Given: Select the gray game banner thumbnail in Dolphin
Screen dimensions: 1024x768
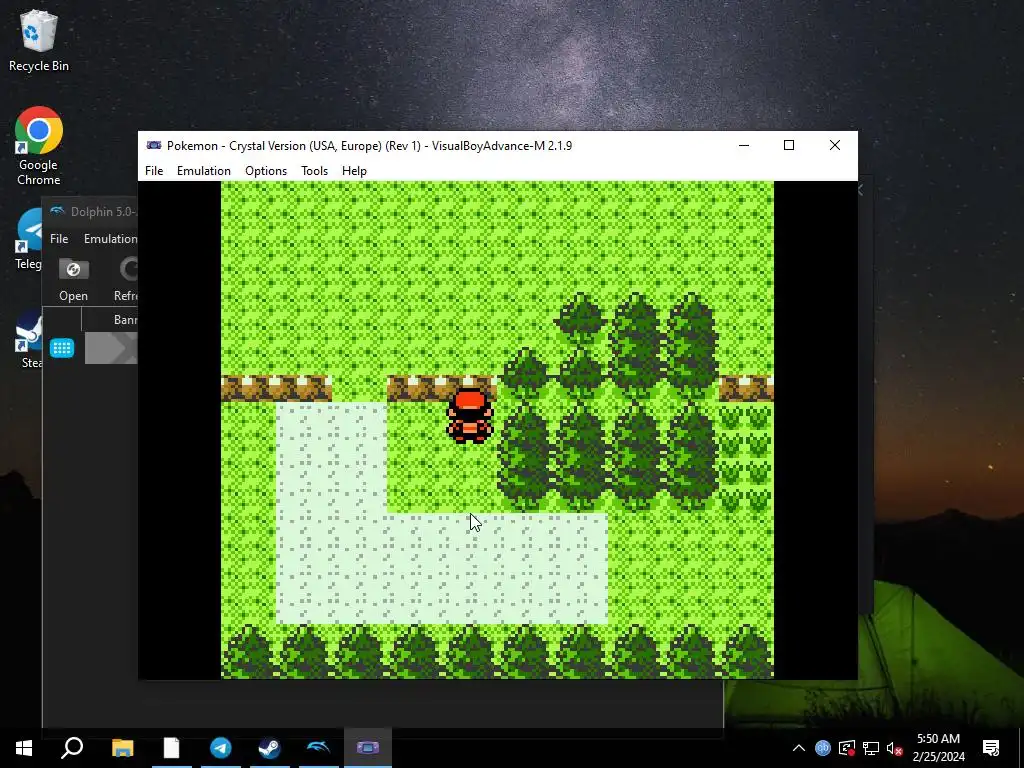Looking at the screenshot, I should [x=111, y=348].
